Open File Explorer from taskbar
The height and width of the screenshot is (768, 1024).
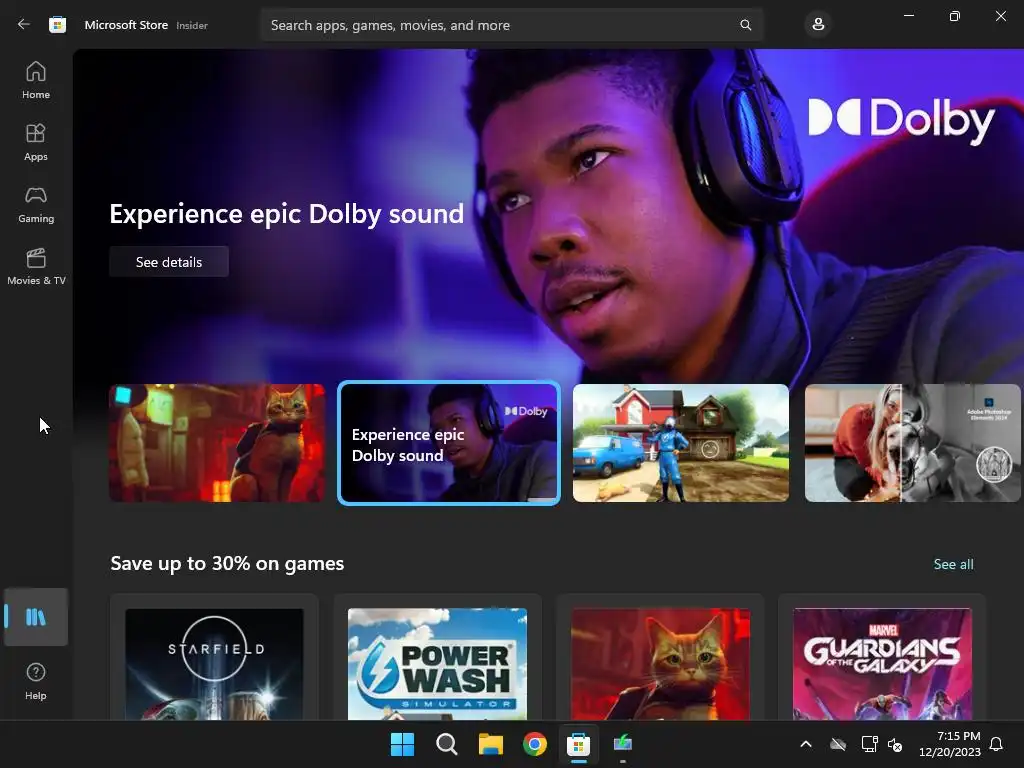click(490, 744)
